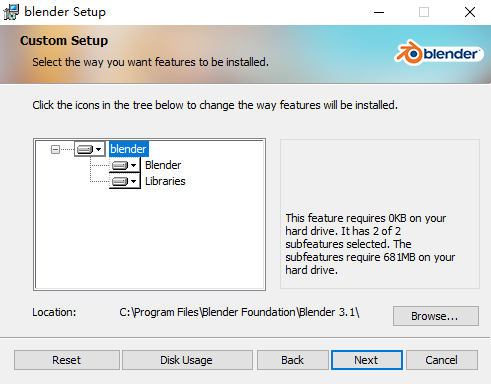Click Browse to change install location

click(x=436, y=316)
